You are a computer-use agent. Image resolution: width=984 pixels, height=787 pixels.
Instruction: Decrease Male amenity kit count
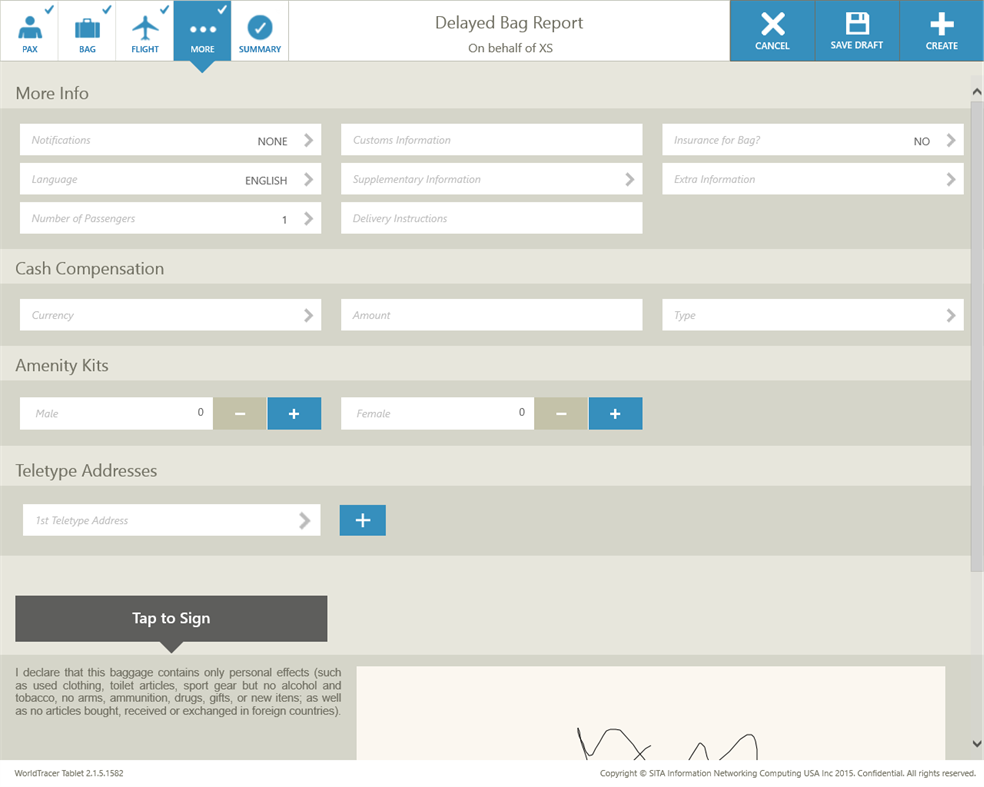[x=240, y=414]
